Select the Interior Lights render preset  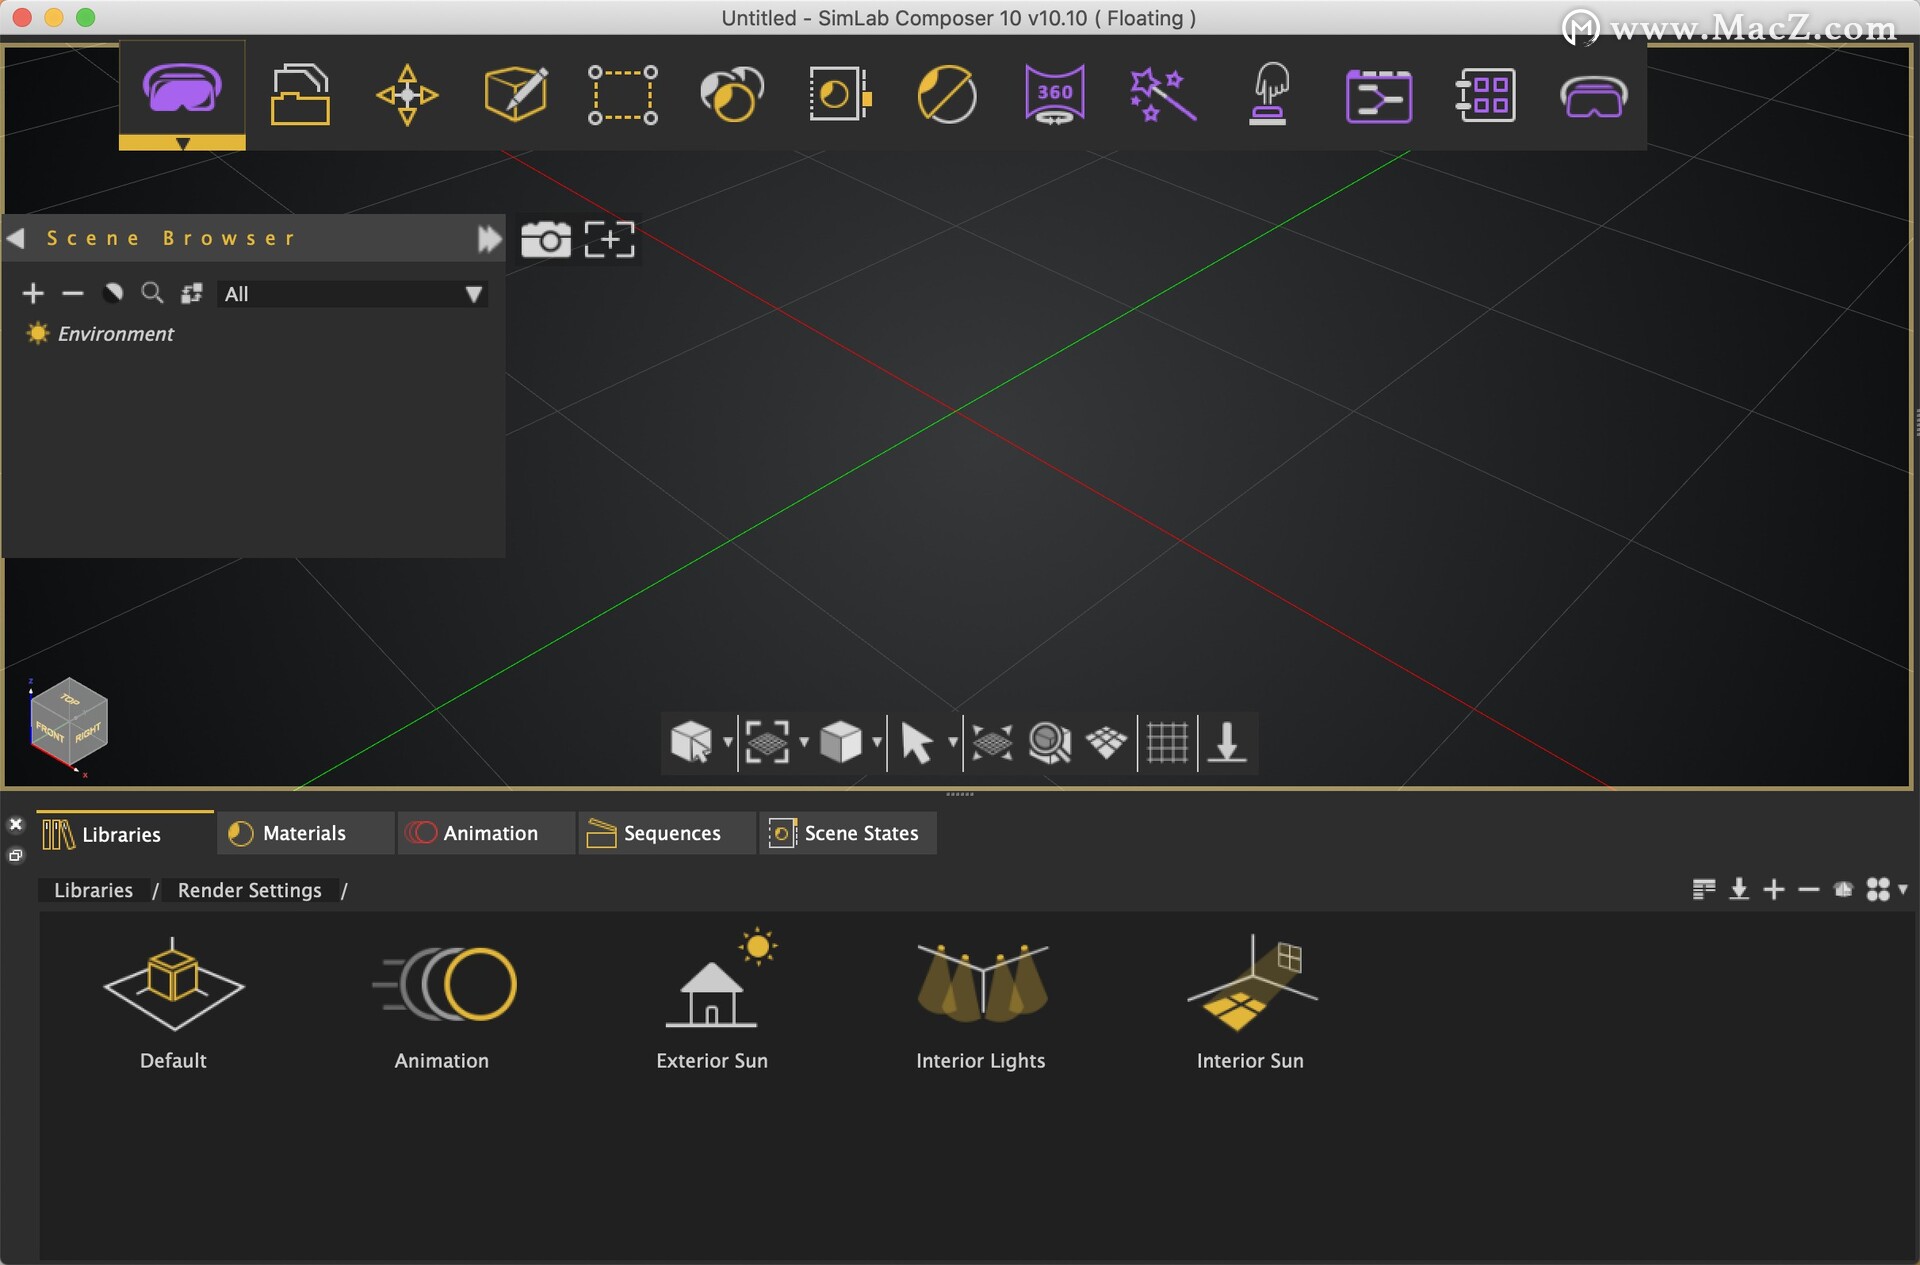click(x=981, y=1003)
